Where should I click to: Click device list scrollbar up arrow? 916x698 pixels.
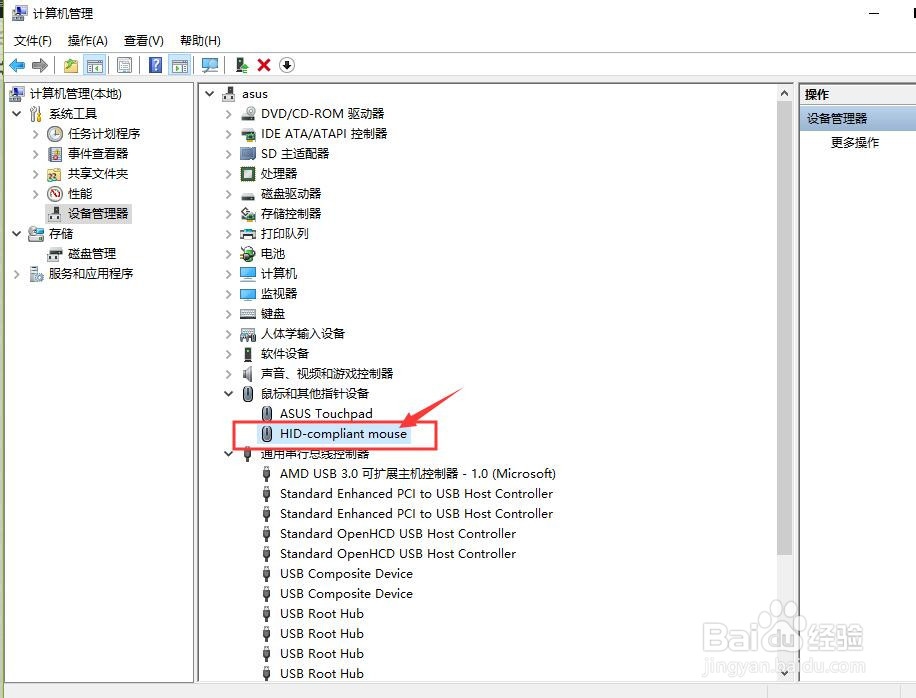784,93
